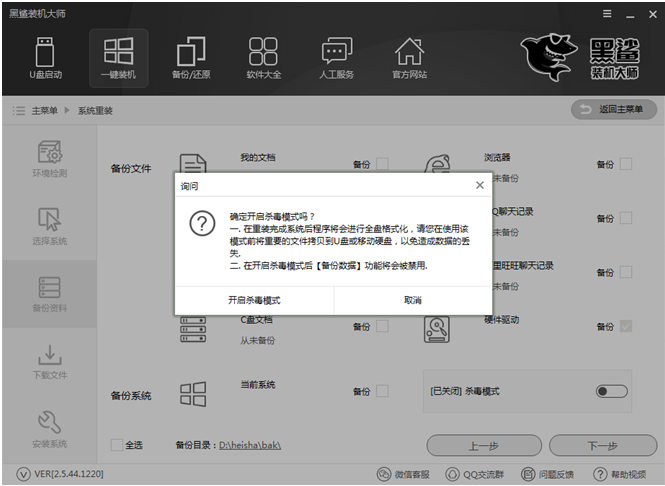Viewport: 665px width, 486px height.
Task: Click the 下载文件 sidebar step
Action: pyautogui.click(x=50, y=362)
